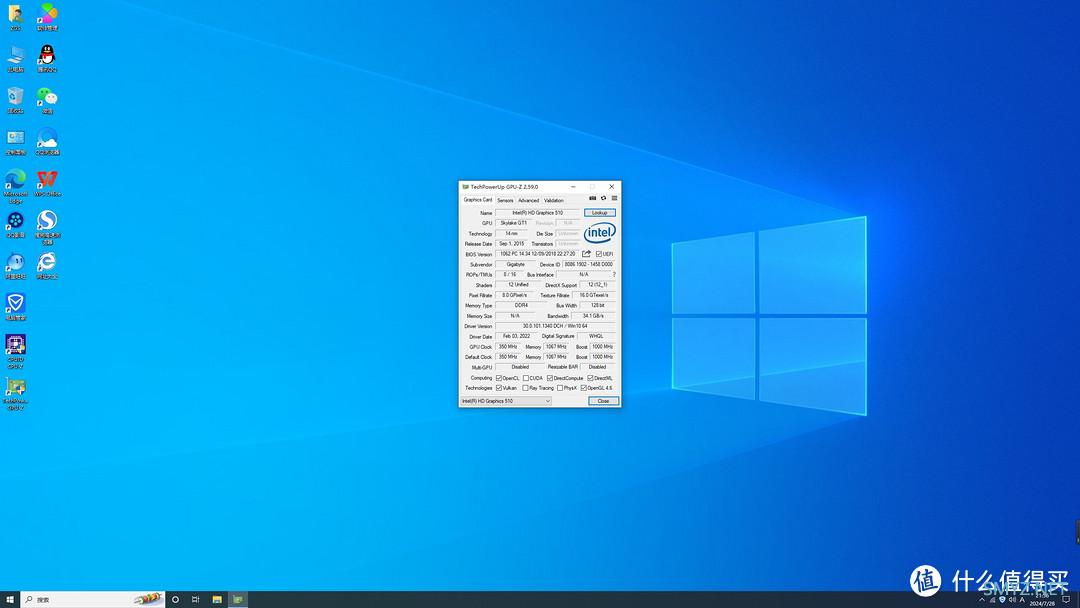Click the GPU-Z screenshot camera icon
1080x608 pixels.
[592, 198]
